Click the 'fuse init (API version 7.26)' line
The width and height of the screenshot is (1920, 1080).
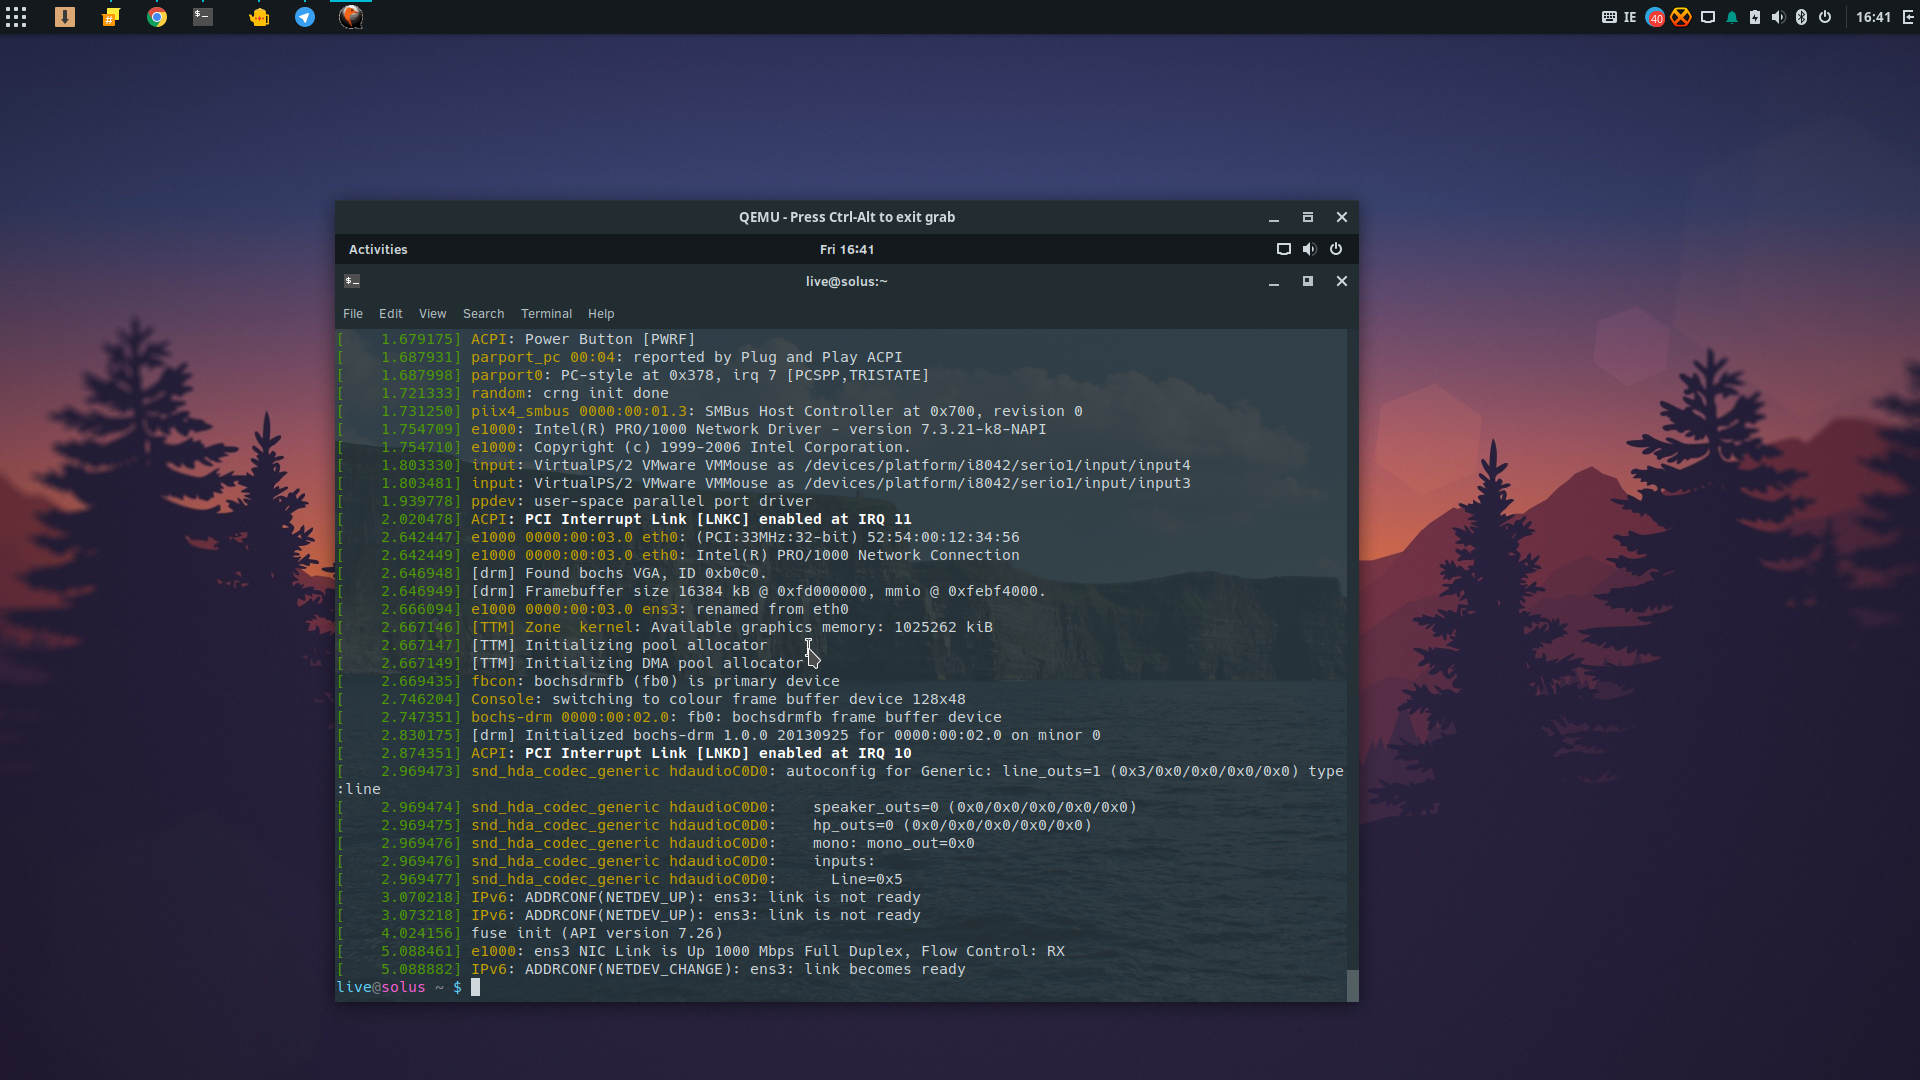tap(597, 933)
